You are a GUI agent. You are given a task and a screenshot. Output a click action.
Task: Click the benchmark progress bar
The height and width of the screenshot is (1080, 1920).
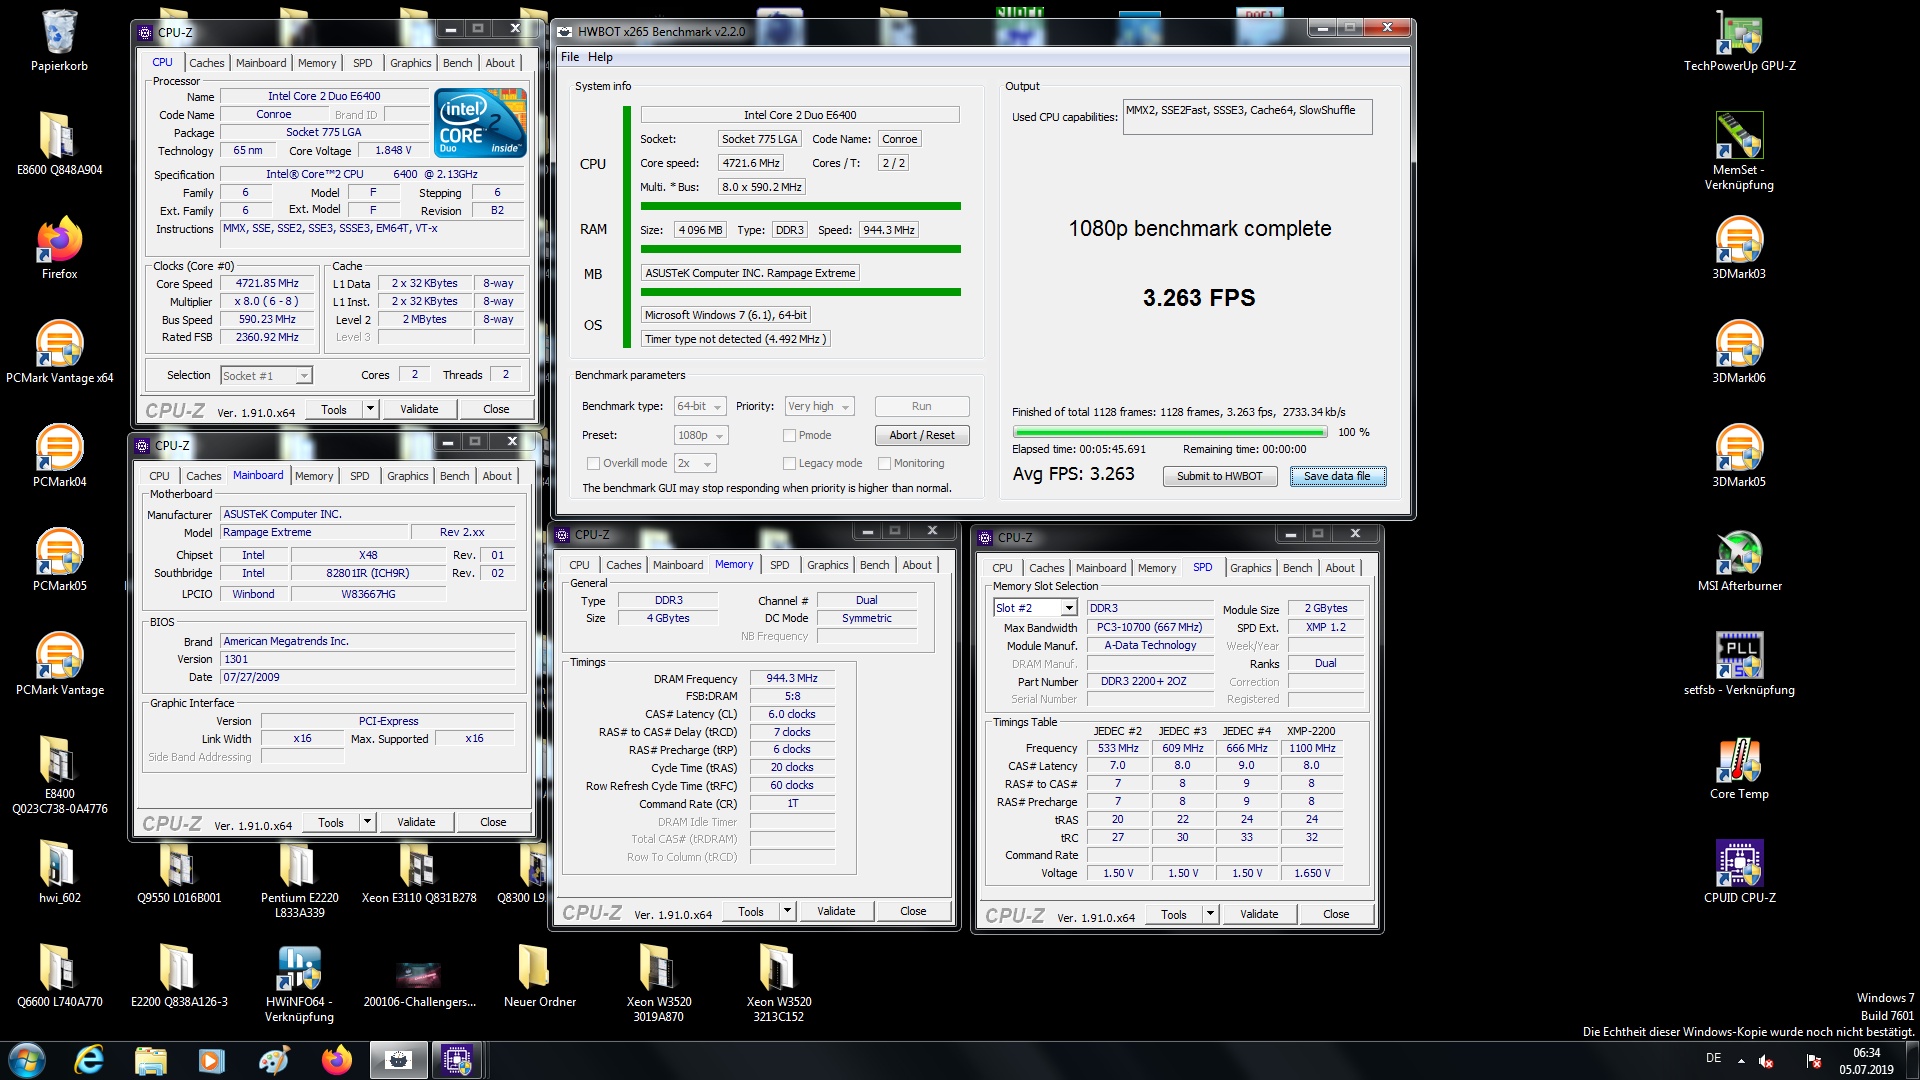click(x=1169, y=433)
